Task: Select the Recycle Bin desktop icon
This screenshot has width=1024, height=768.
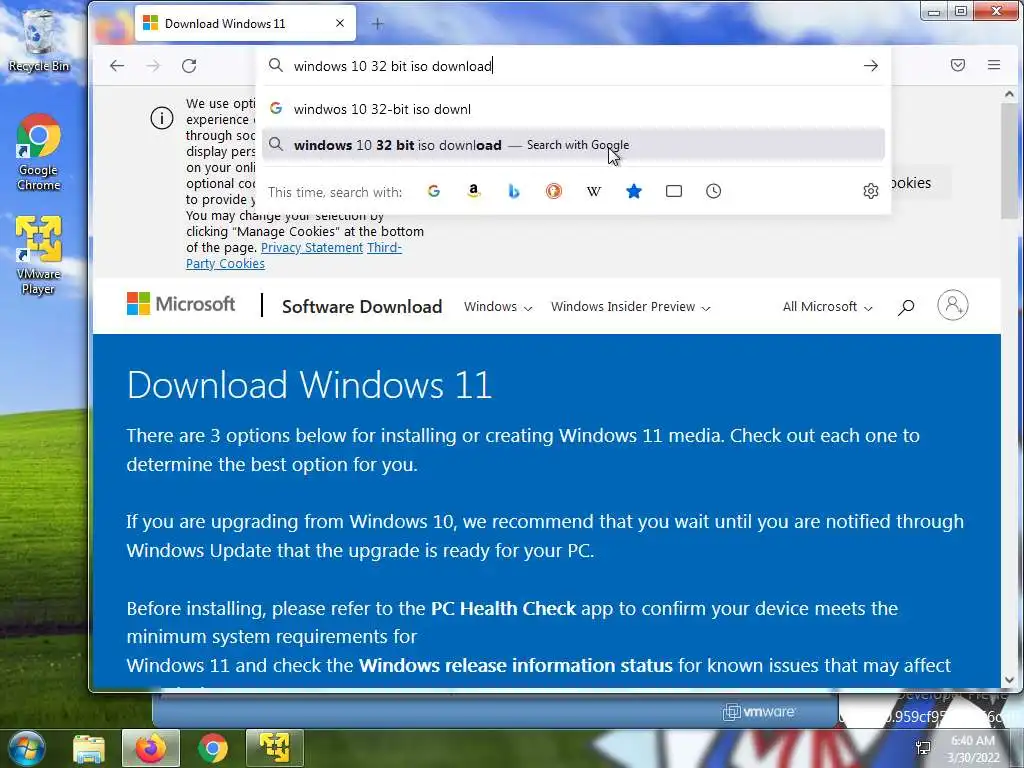Action: pos(39,39)
